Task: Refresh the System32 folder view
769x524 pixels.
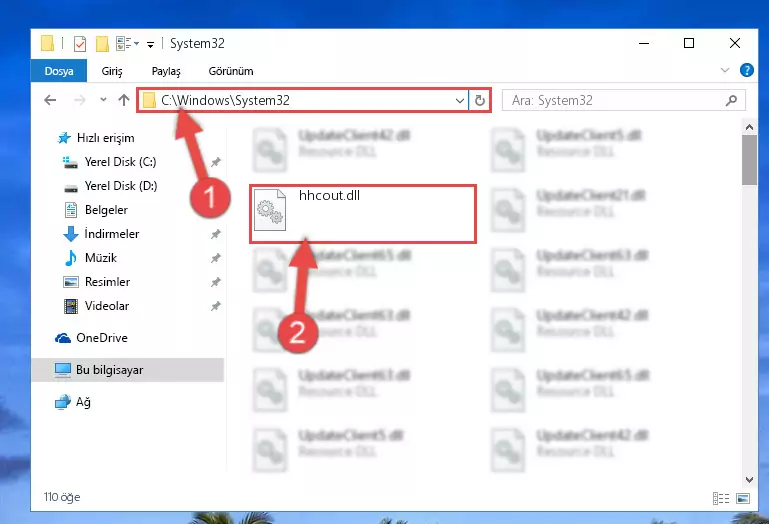Action: click(480, 101)
